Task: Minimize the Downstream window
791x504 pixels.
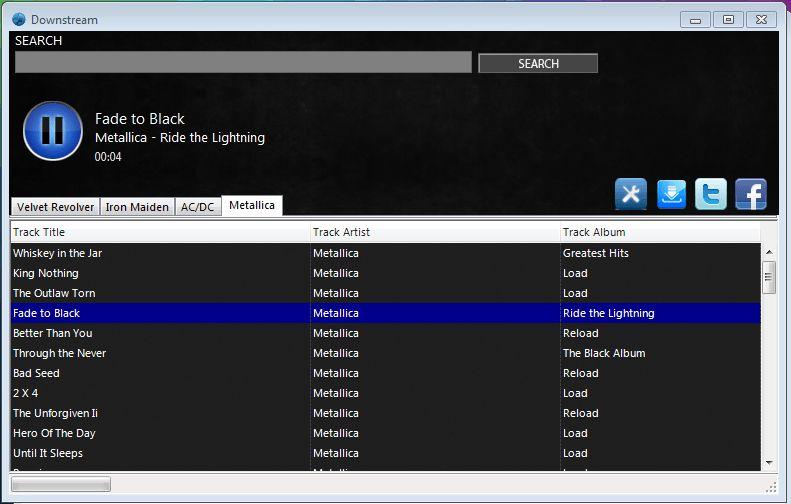Action: coord(695,20)
